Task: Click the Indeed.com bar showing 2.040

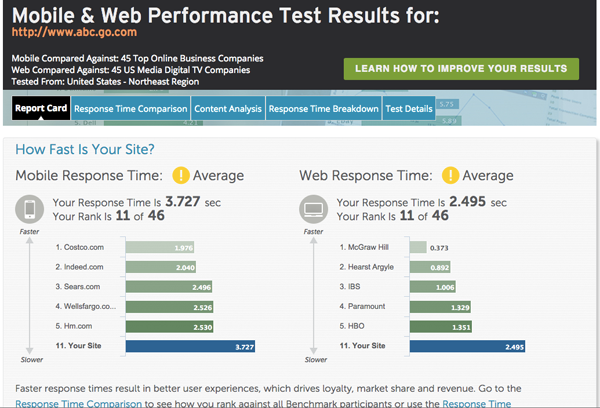Action: 161,267
